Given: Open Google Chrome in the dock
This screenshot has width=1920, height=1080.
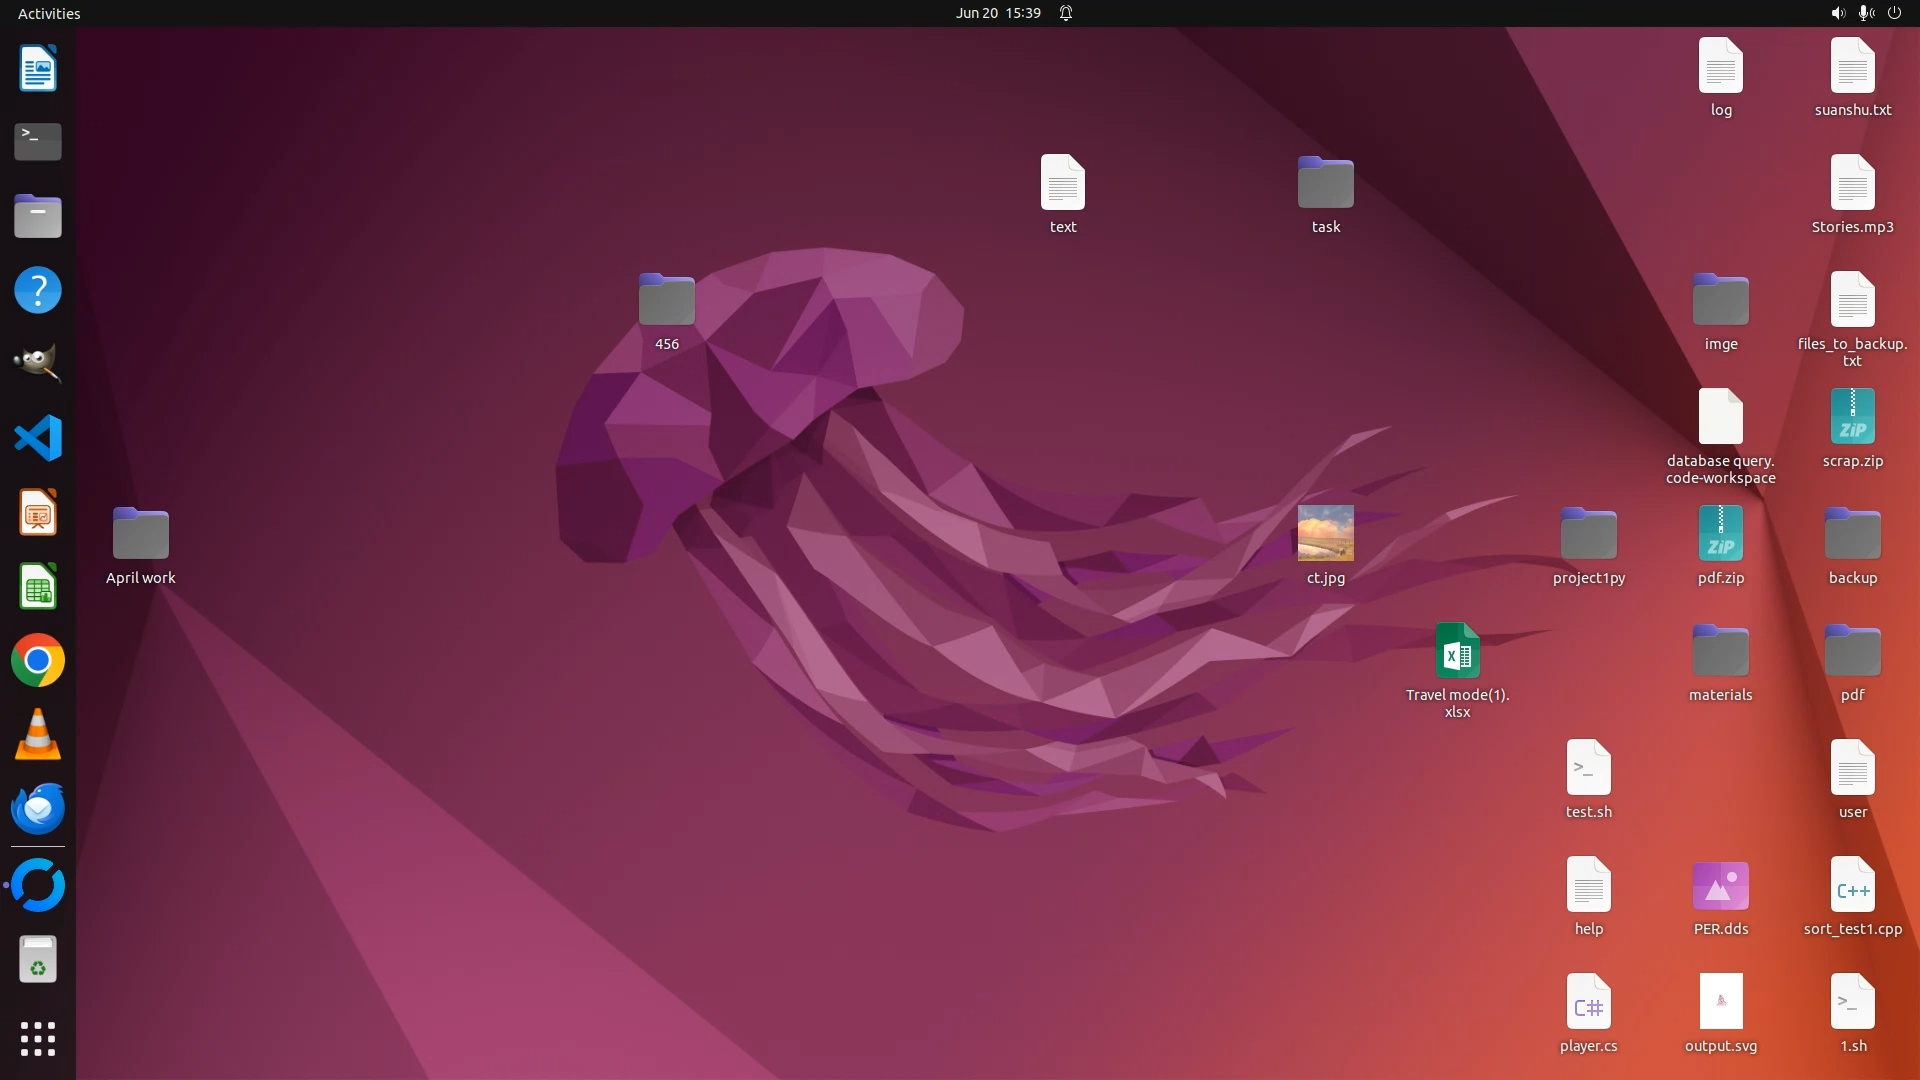Looking at the screenshot, I should coord(38,661).
